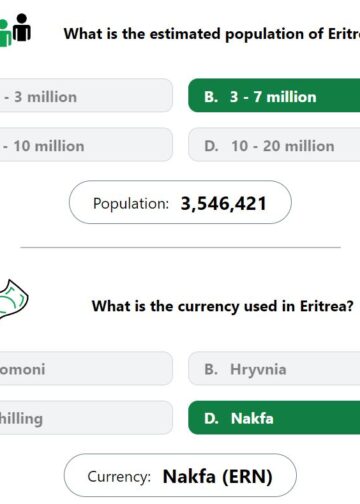This screenshot has height=504, width=360.
Task: Pick the '- 3 million' answer option
Action: [x=86, y=96]
